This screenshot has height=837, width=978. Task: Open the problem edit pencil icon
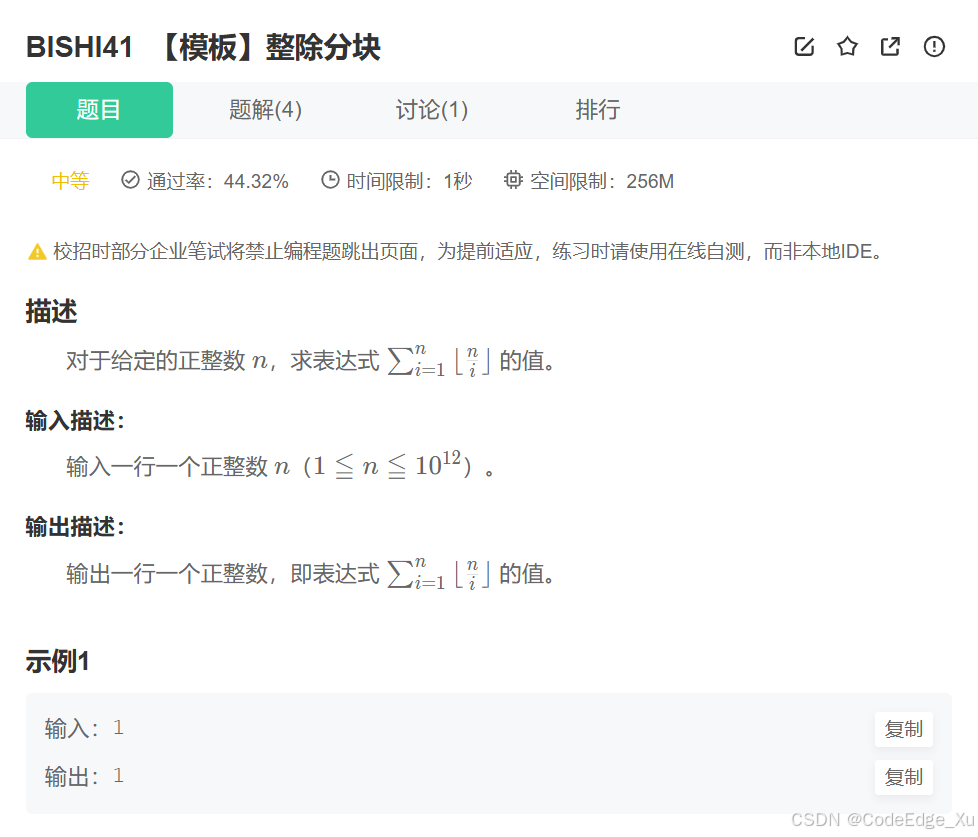coord(804,46)
